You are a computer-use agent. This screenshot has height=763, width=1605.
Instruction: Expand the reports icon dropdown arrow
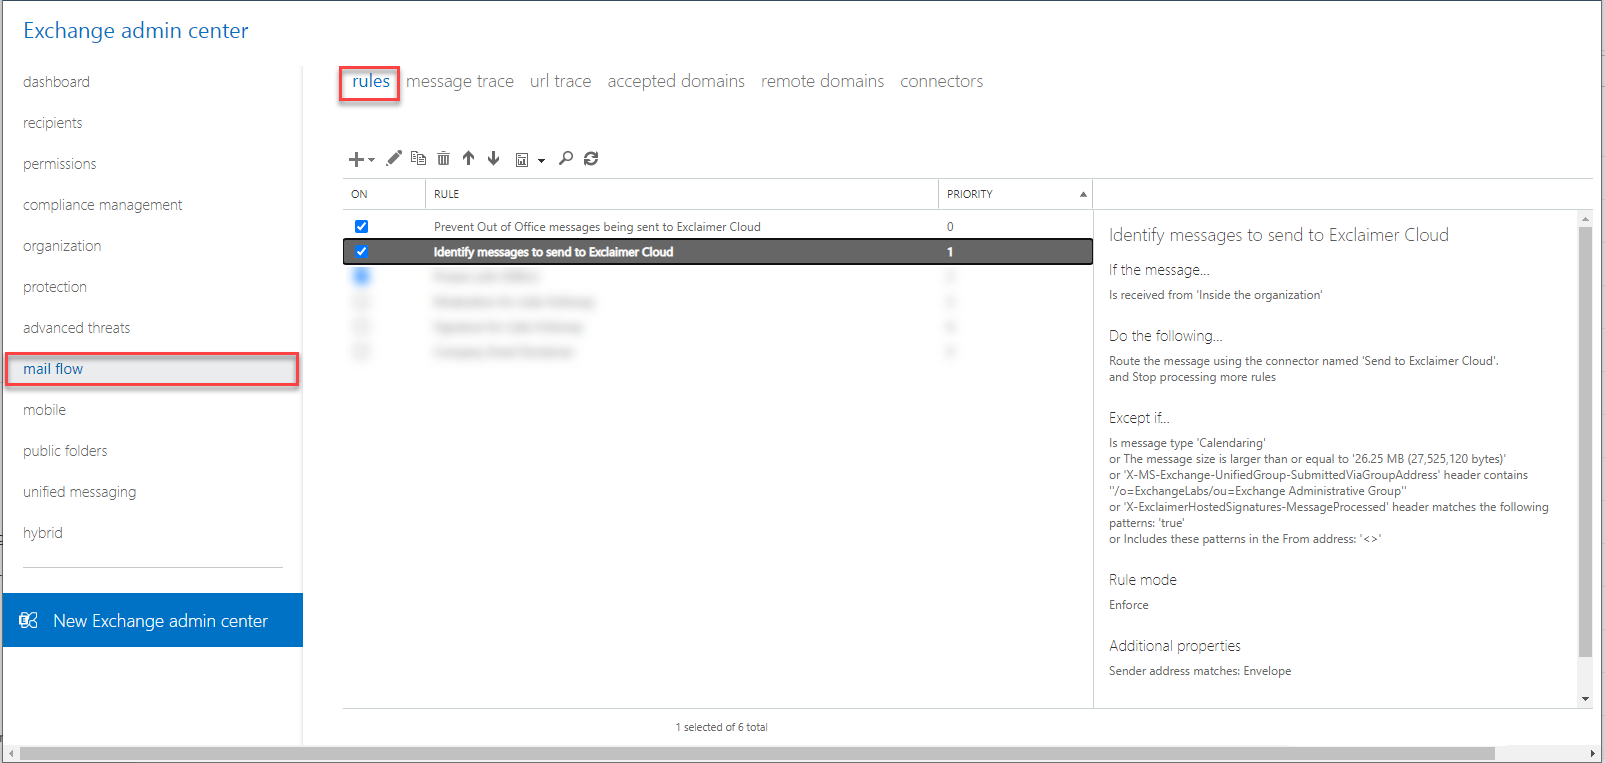pyautogui.click(x=541, y=160)
